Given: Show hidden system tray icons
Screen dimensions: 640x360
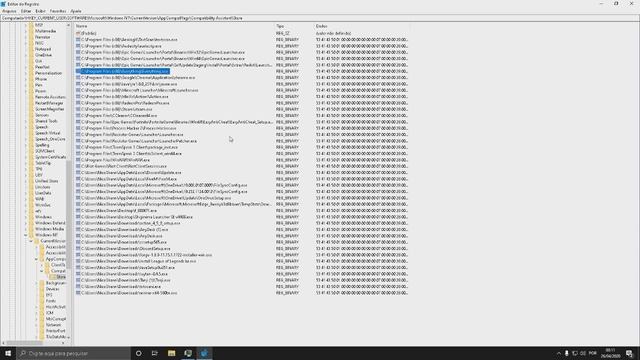Looking at the screenshot, I should click(559, 353).
